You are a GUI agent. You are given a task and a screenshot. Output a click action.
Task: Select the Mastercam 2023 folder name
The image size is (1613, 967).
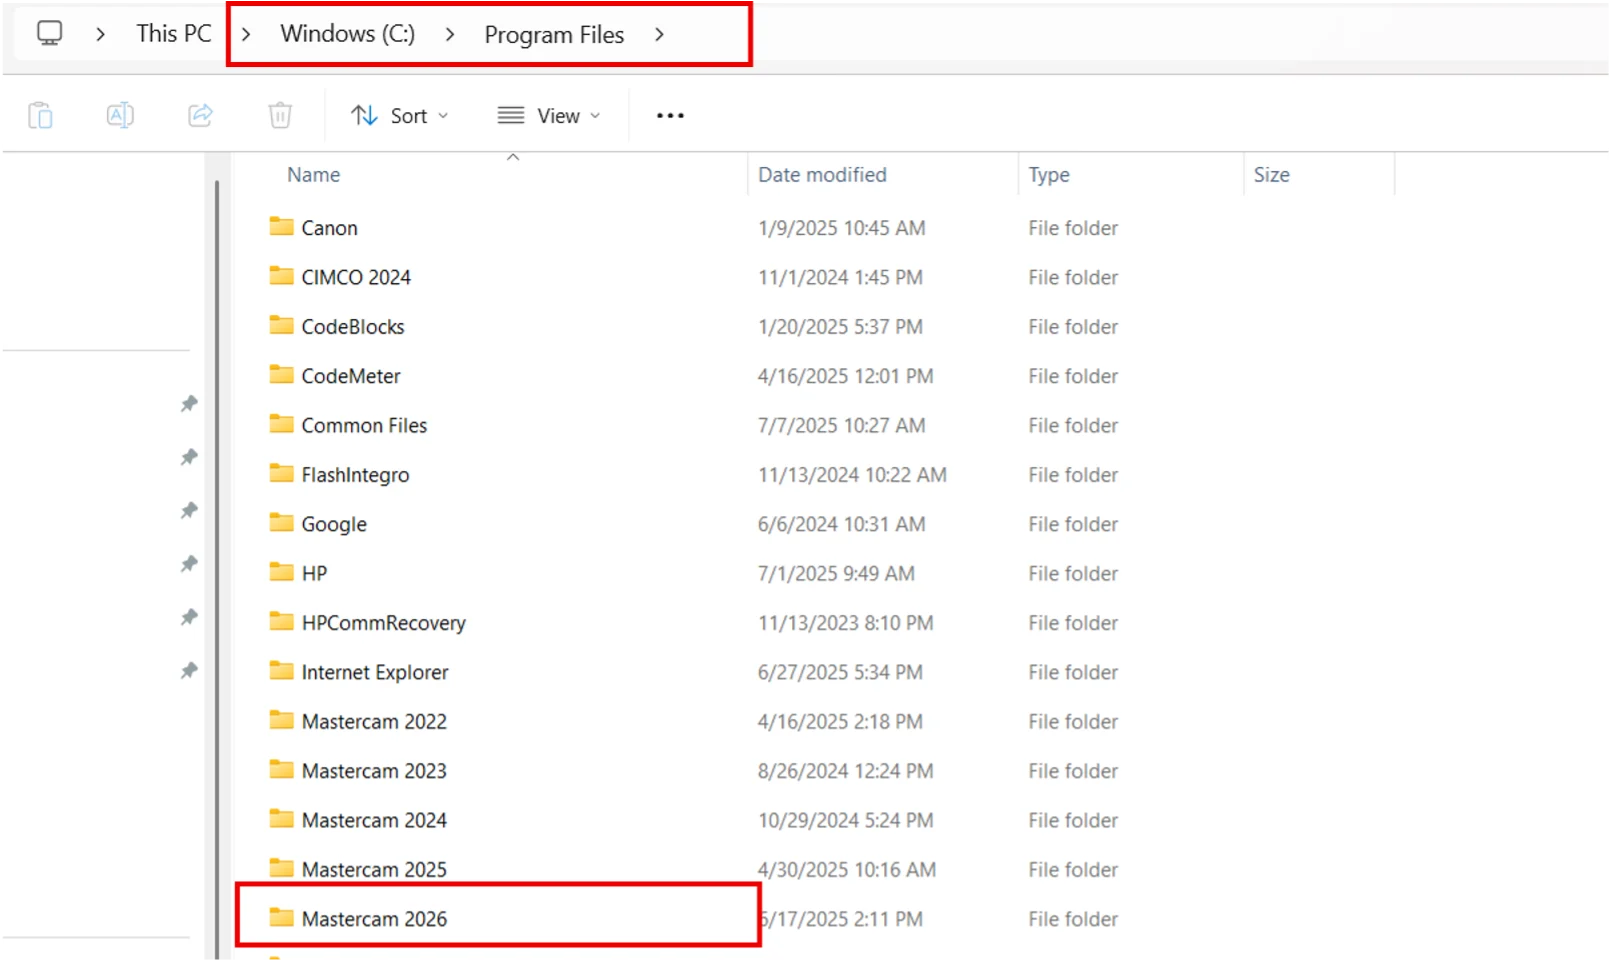[374, 771]
